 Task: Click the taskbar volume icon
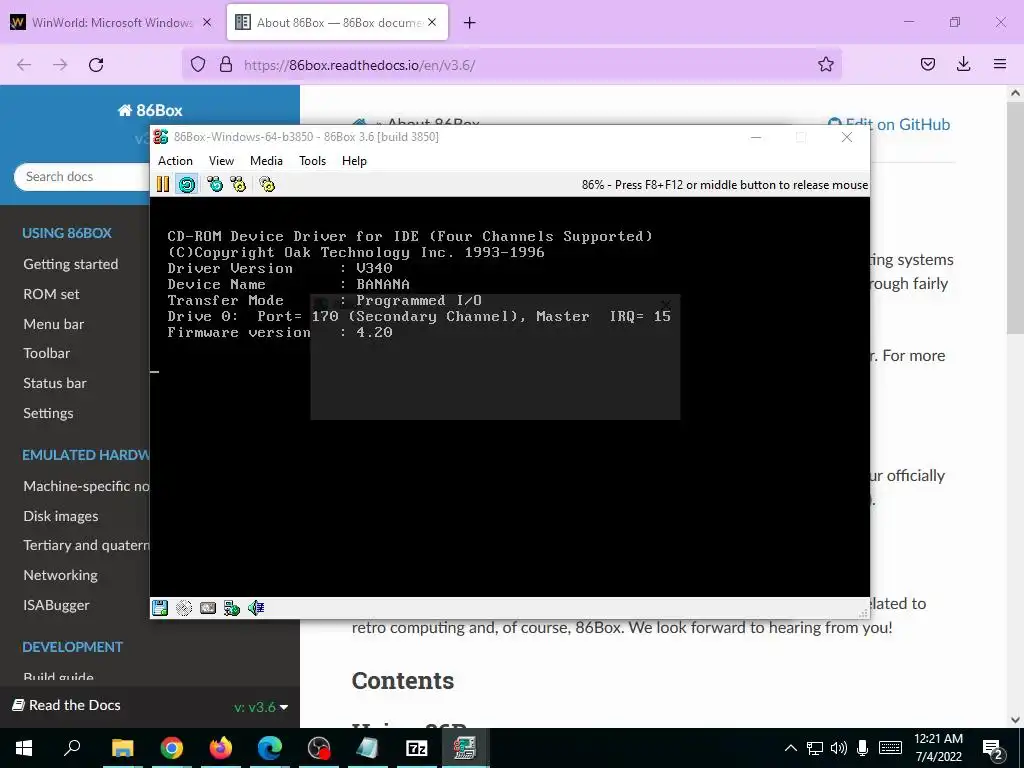click(839, 748)
